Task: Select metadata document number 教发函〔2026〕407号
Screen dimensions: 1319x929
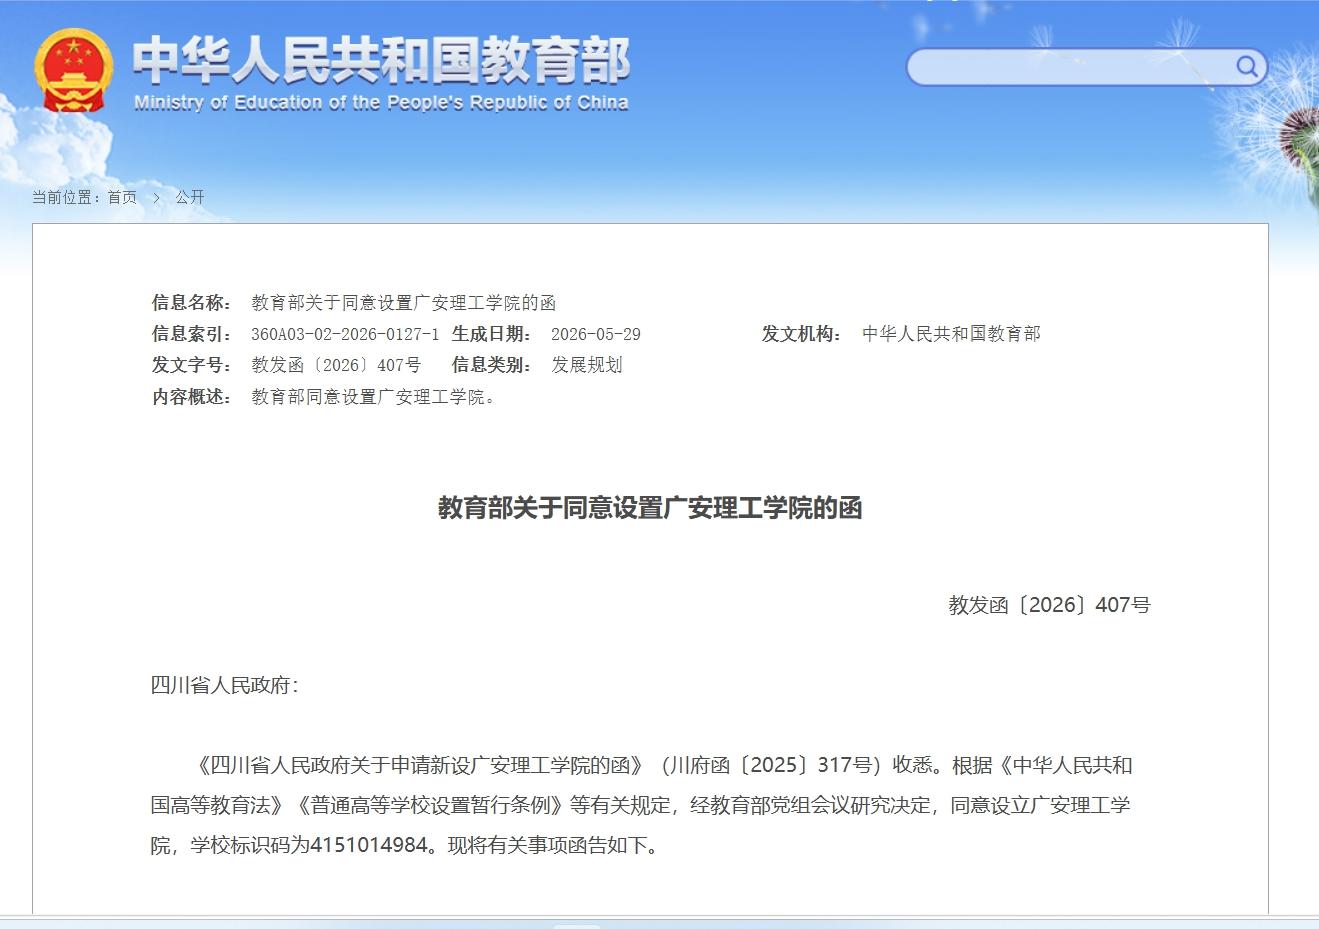Action: coord(336,365)
